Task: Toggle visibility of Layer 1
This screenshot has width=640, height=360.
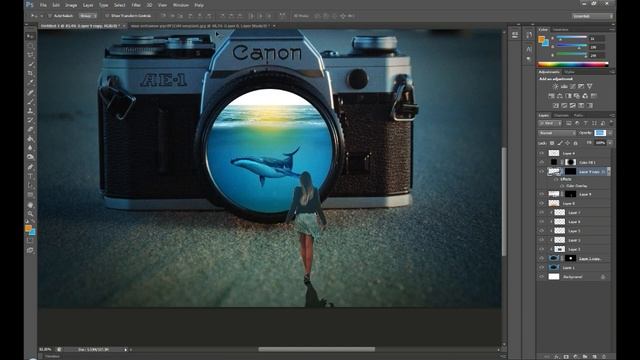Action: 542,268
